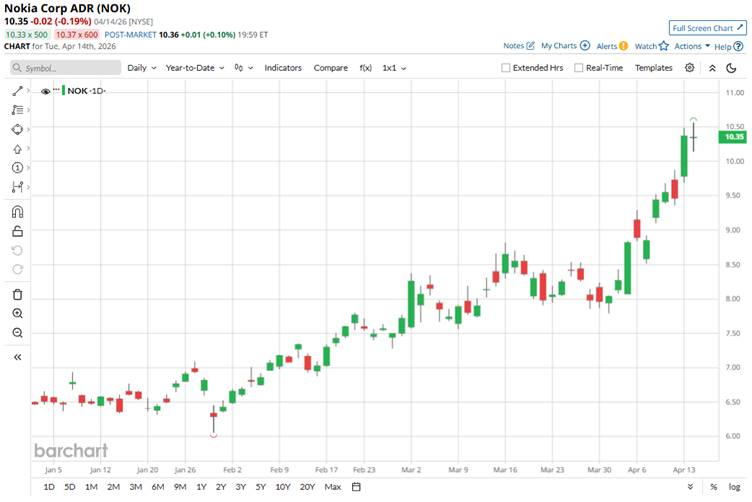The height and width of the screenshot is (502, 752).
Task: Switch to dark mode with moon icon
Action: click(714, 68)
